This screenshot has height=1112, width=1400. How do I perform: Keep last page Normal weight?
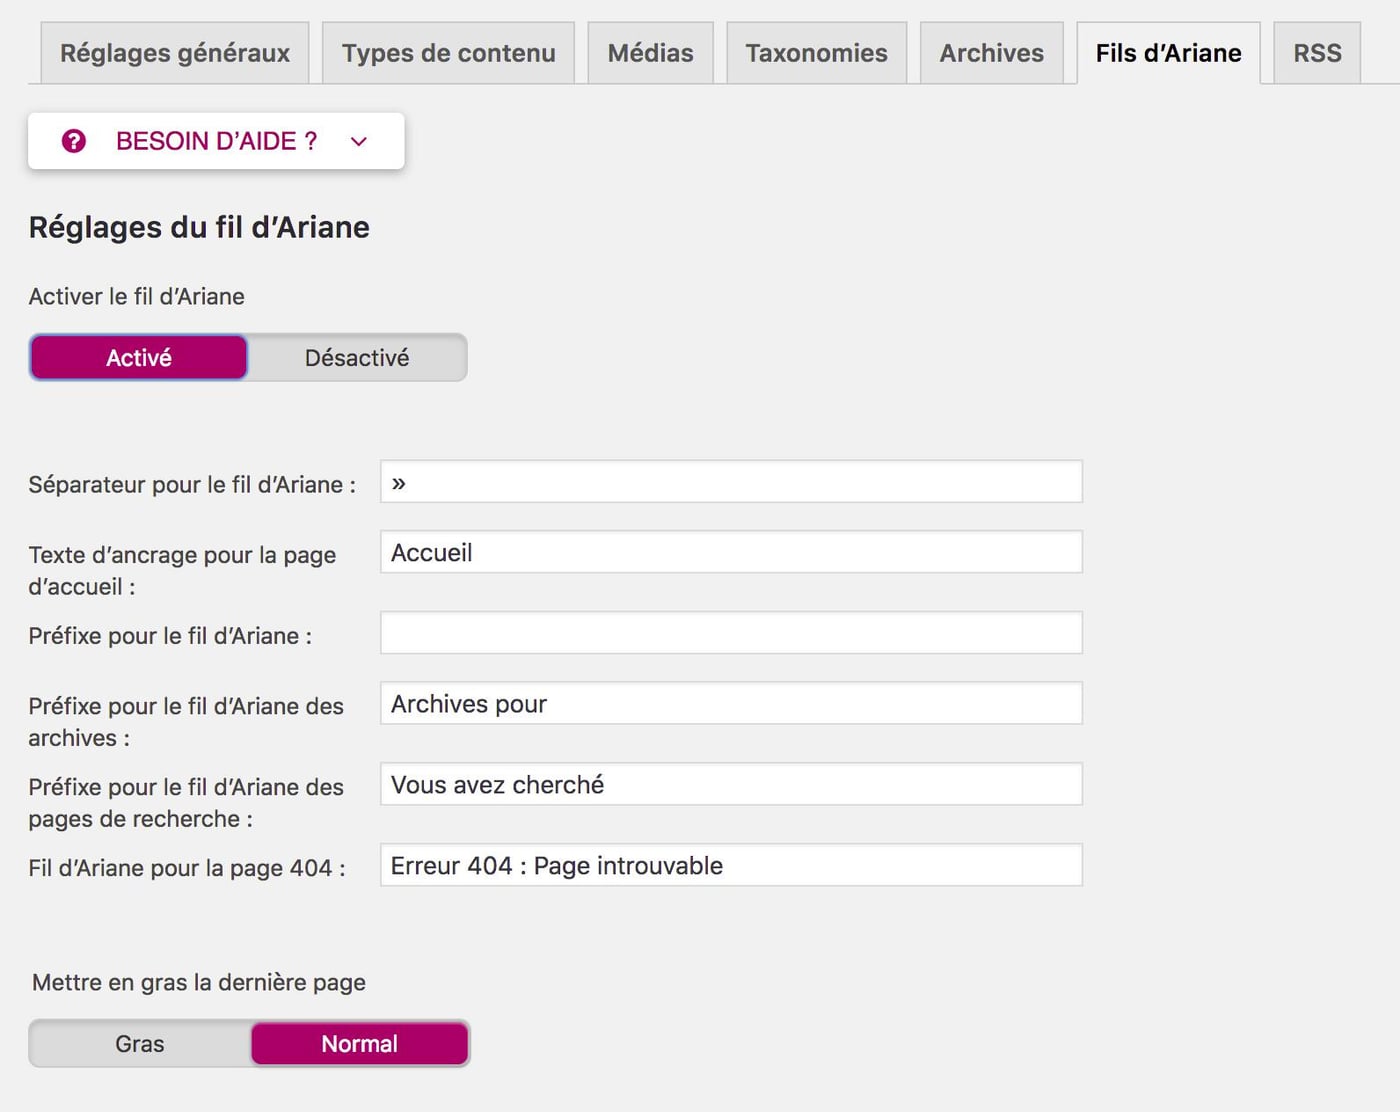click(x=359, y=1043)
